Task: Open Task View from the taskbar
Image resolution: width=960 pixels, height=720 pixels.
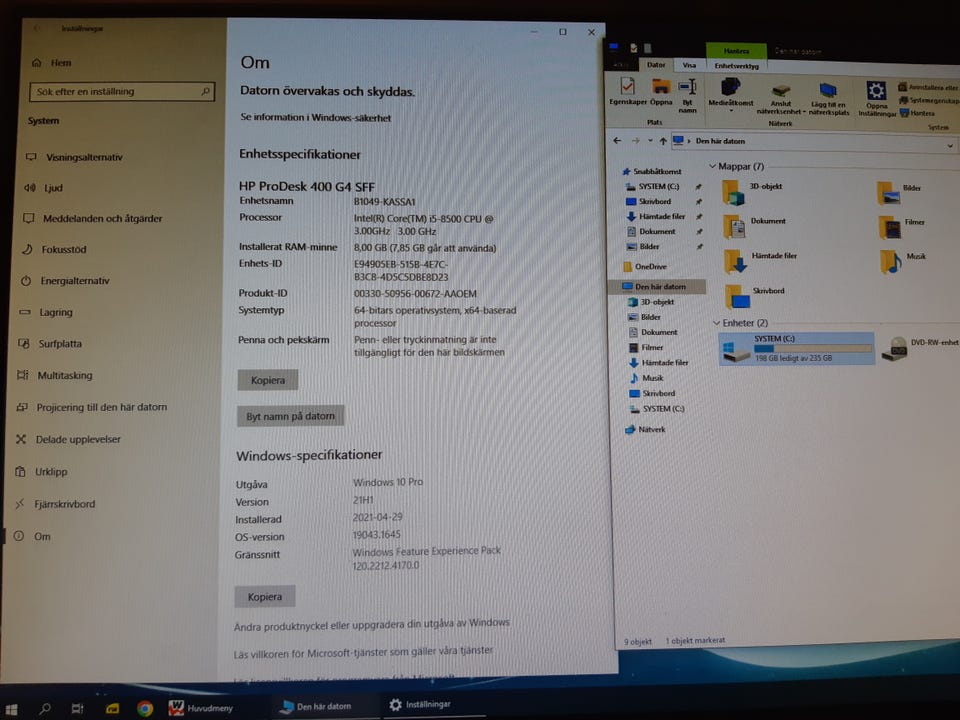Action: 77,708
